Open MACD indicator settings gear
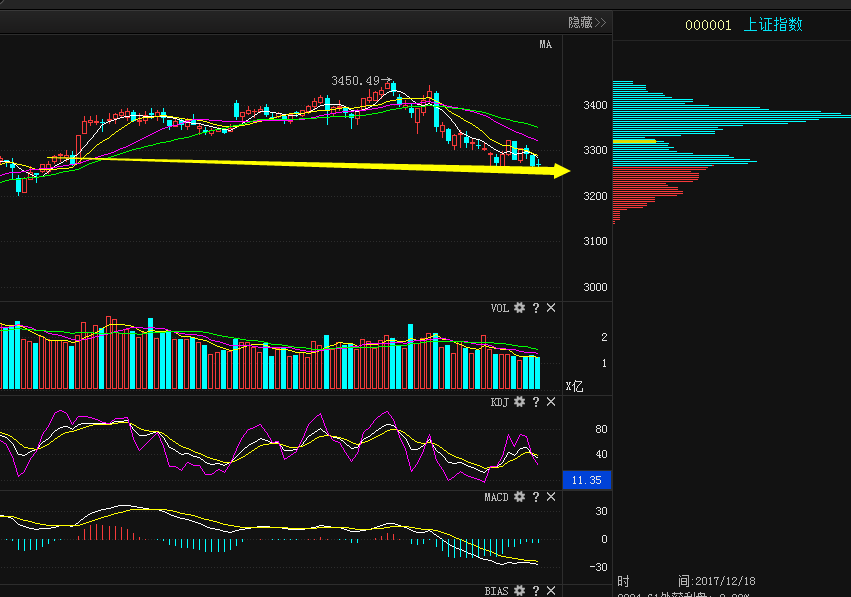 coord(519,497)
